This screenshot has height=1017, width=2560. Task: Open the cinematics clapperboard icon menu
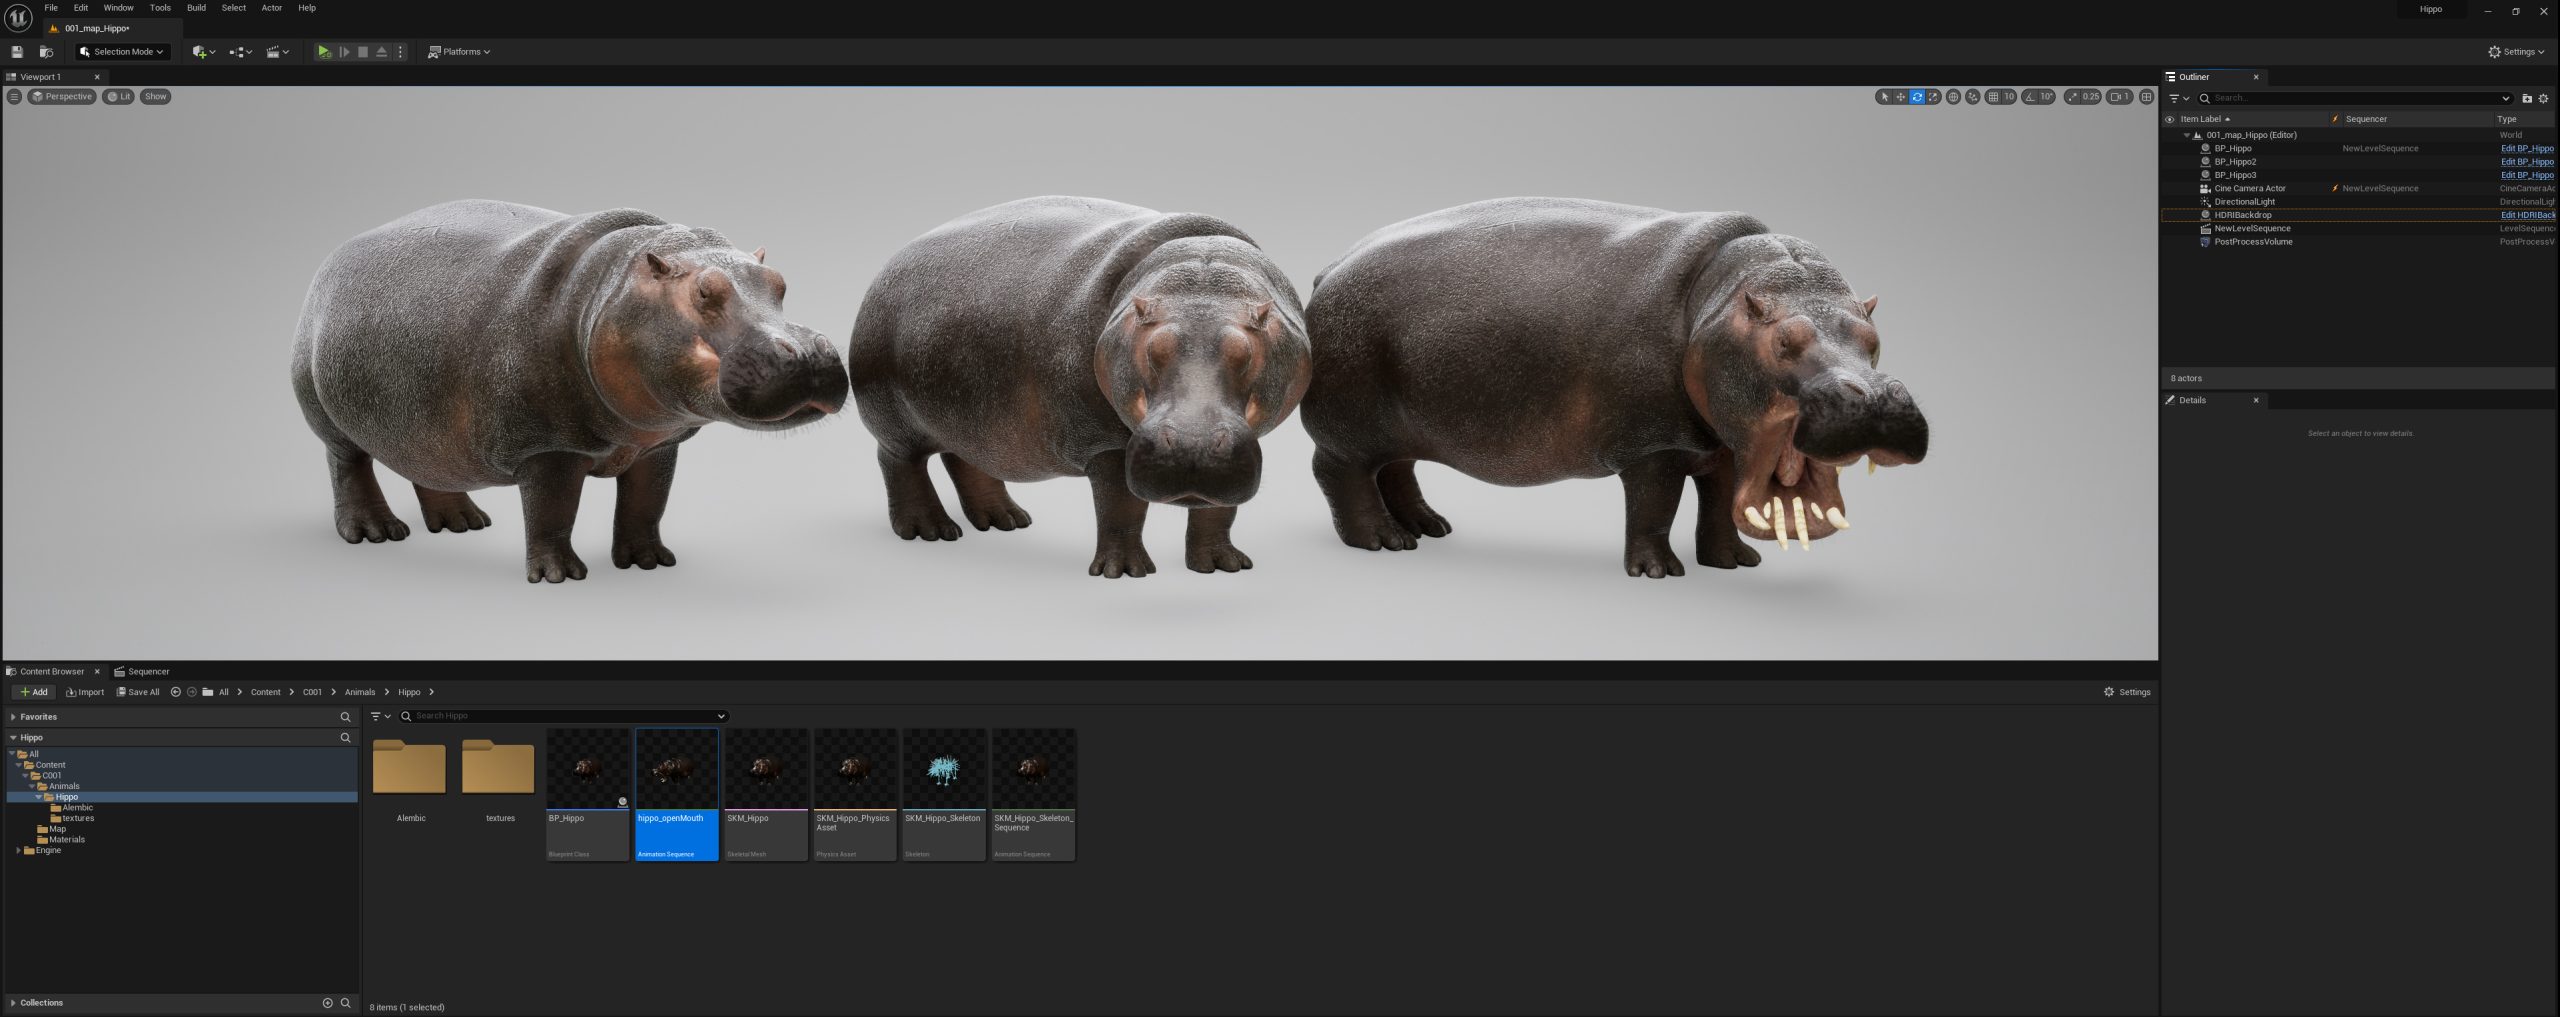coord(277,52)
